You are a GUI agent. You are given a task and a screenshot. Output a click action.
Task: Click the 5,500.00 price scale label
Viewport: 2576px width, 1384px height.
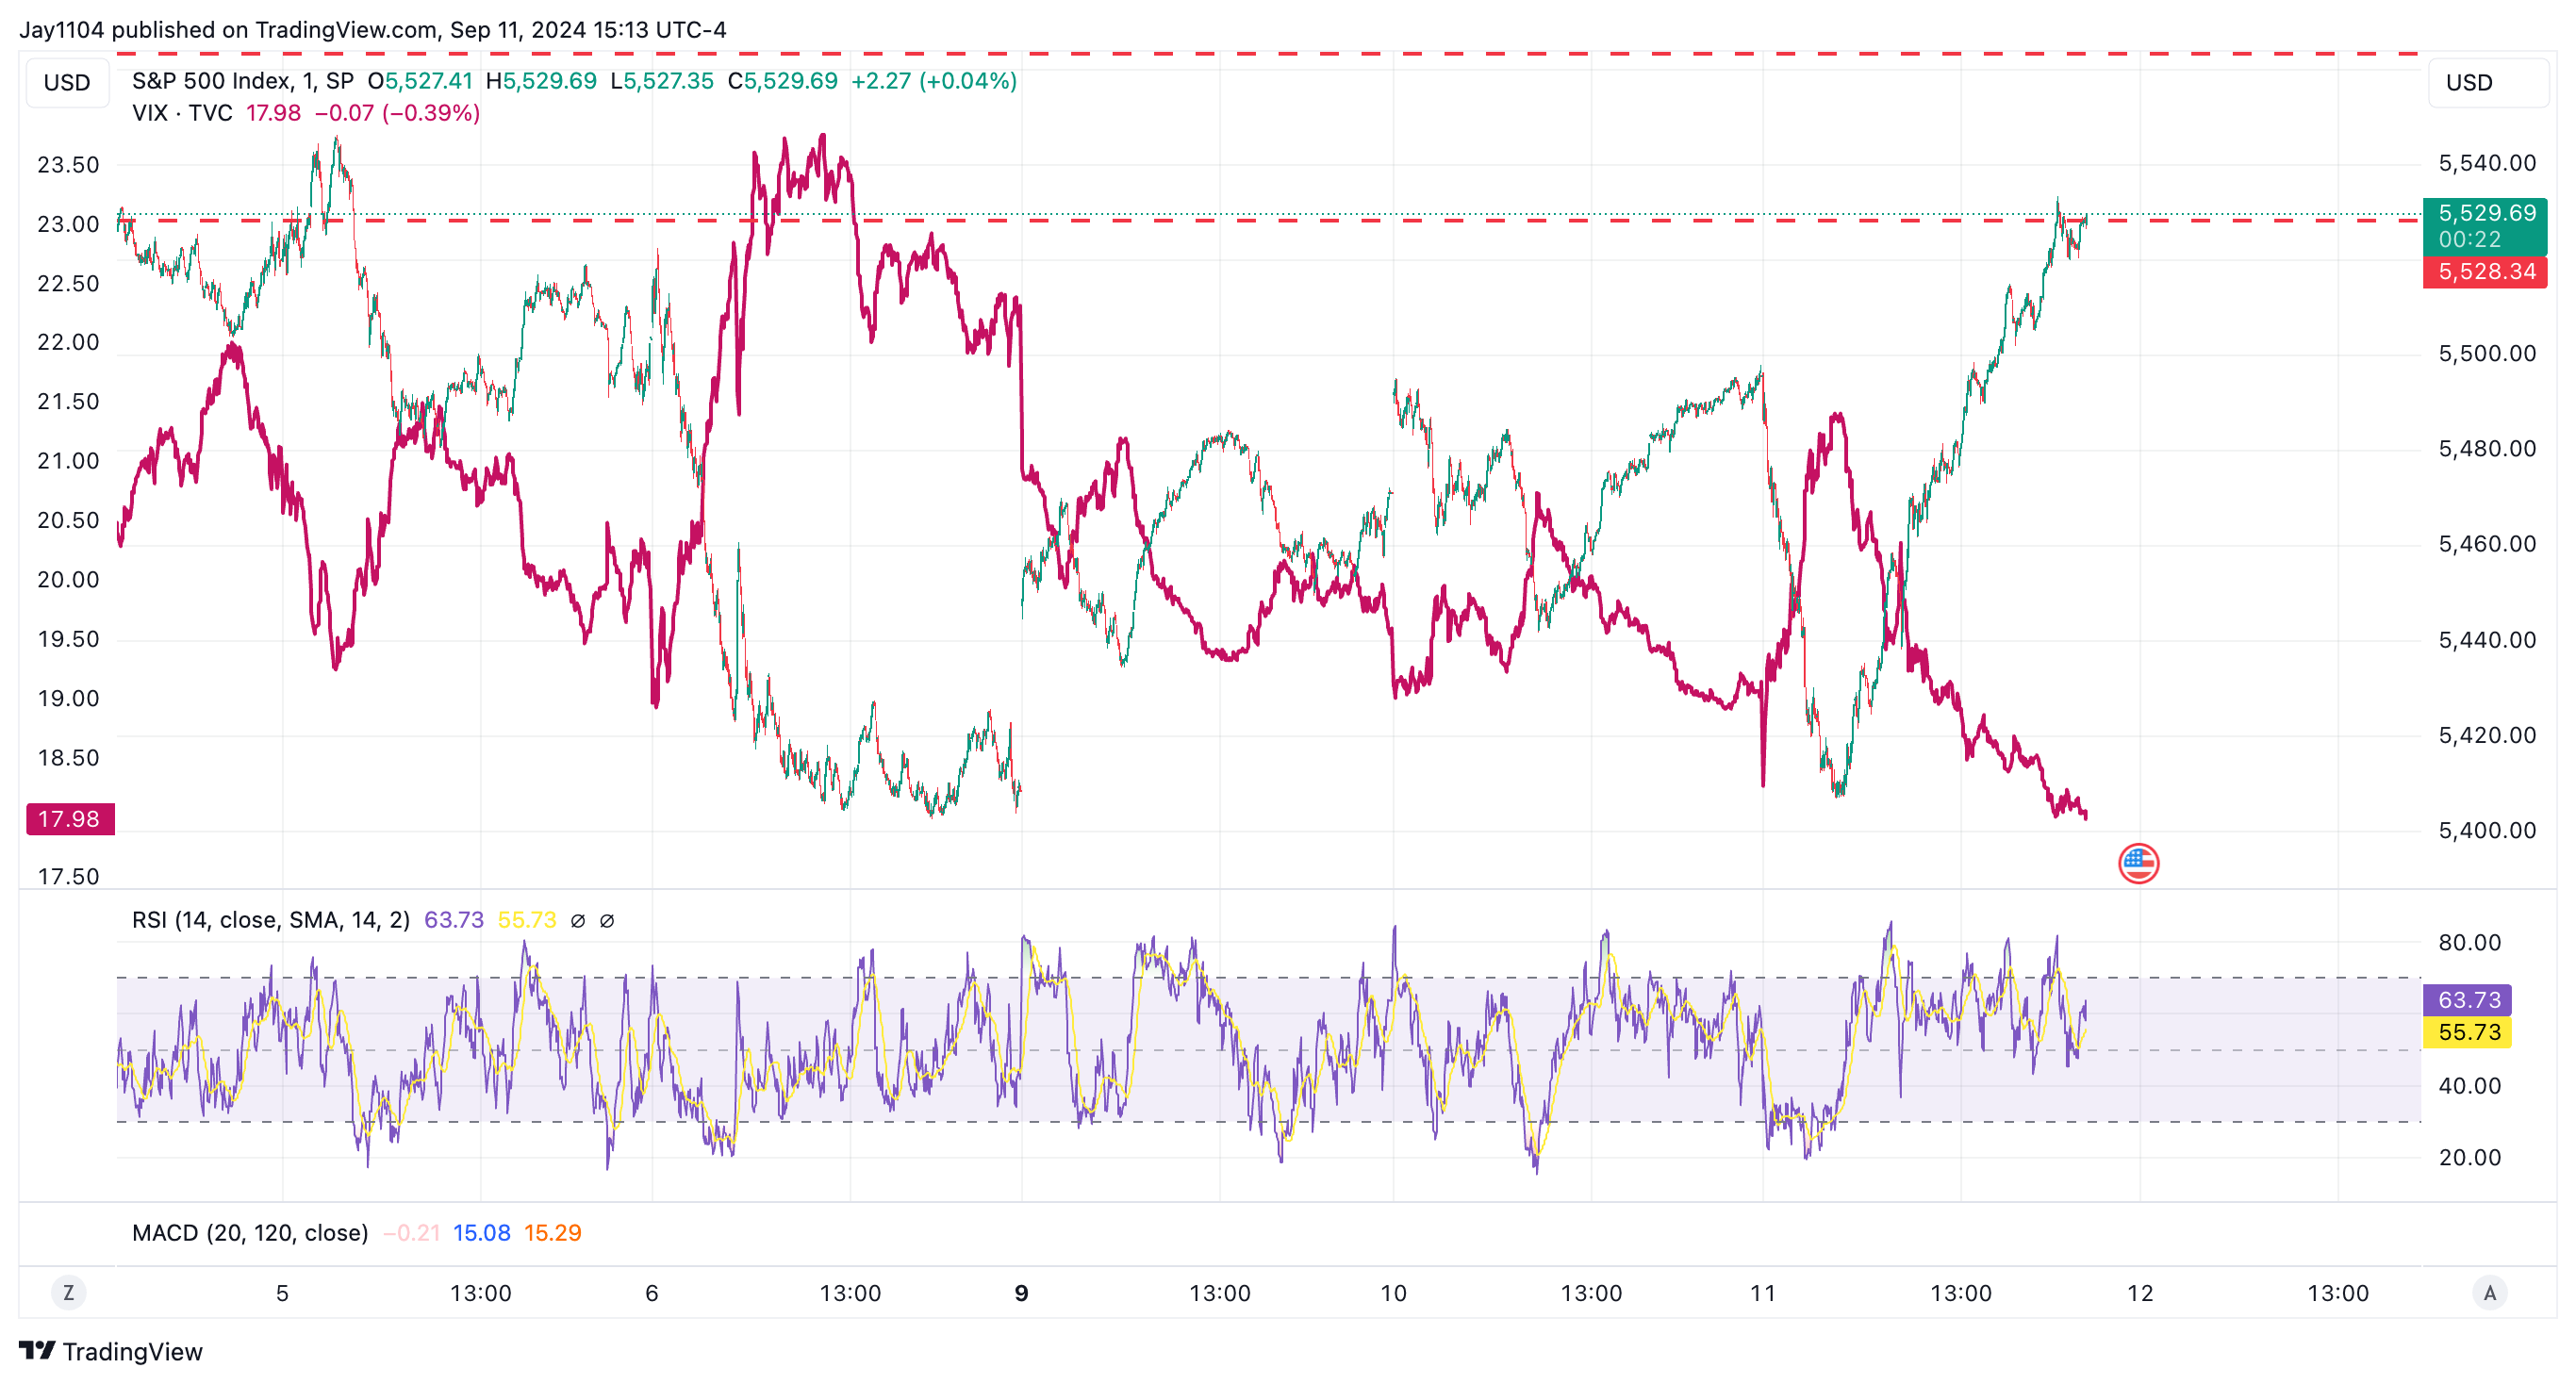[x=2486, y=353]
